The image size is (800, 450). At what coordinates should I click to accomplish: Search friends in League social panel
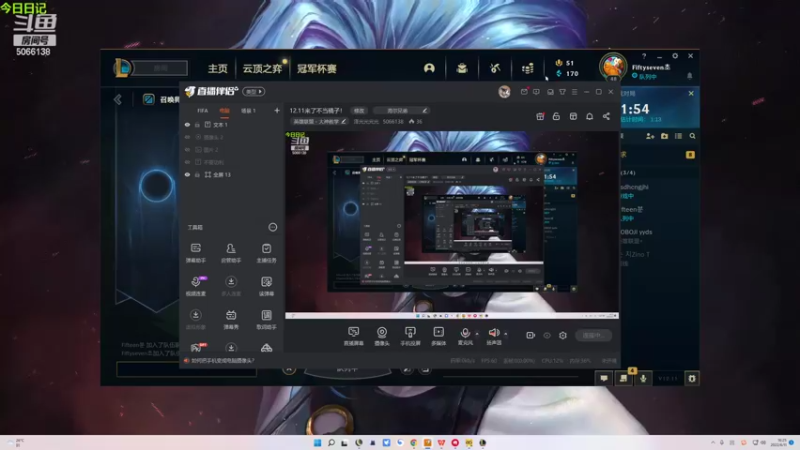[x=692, y=136]
